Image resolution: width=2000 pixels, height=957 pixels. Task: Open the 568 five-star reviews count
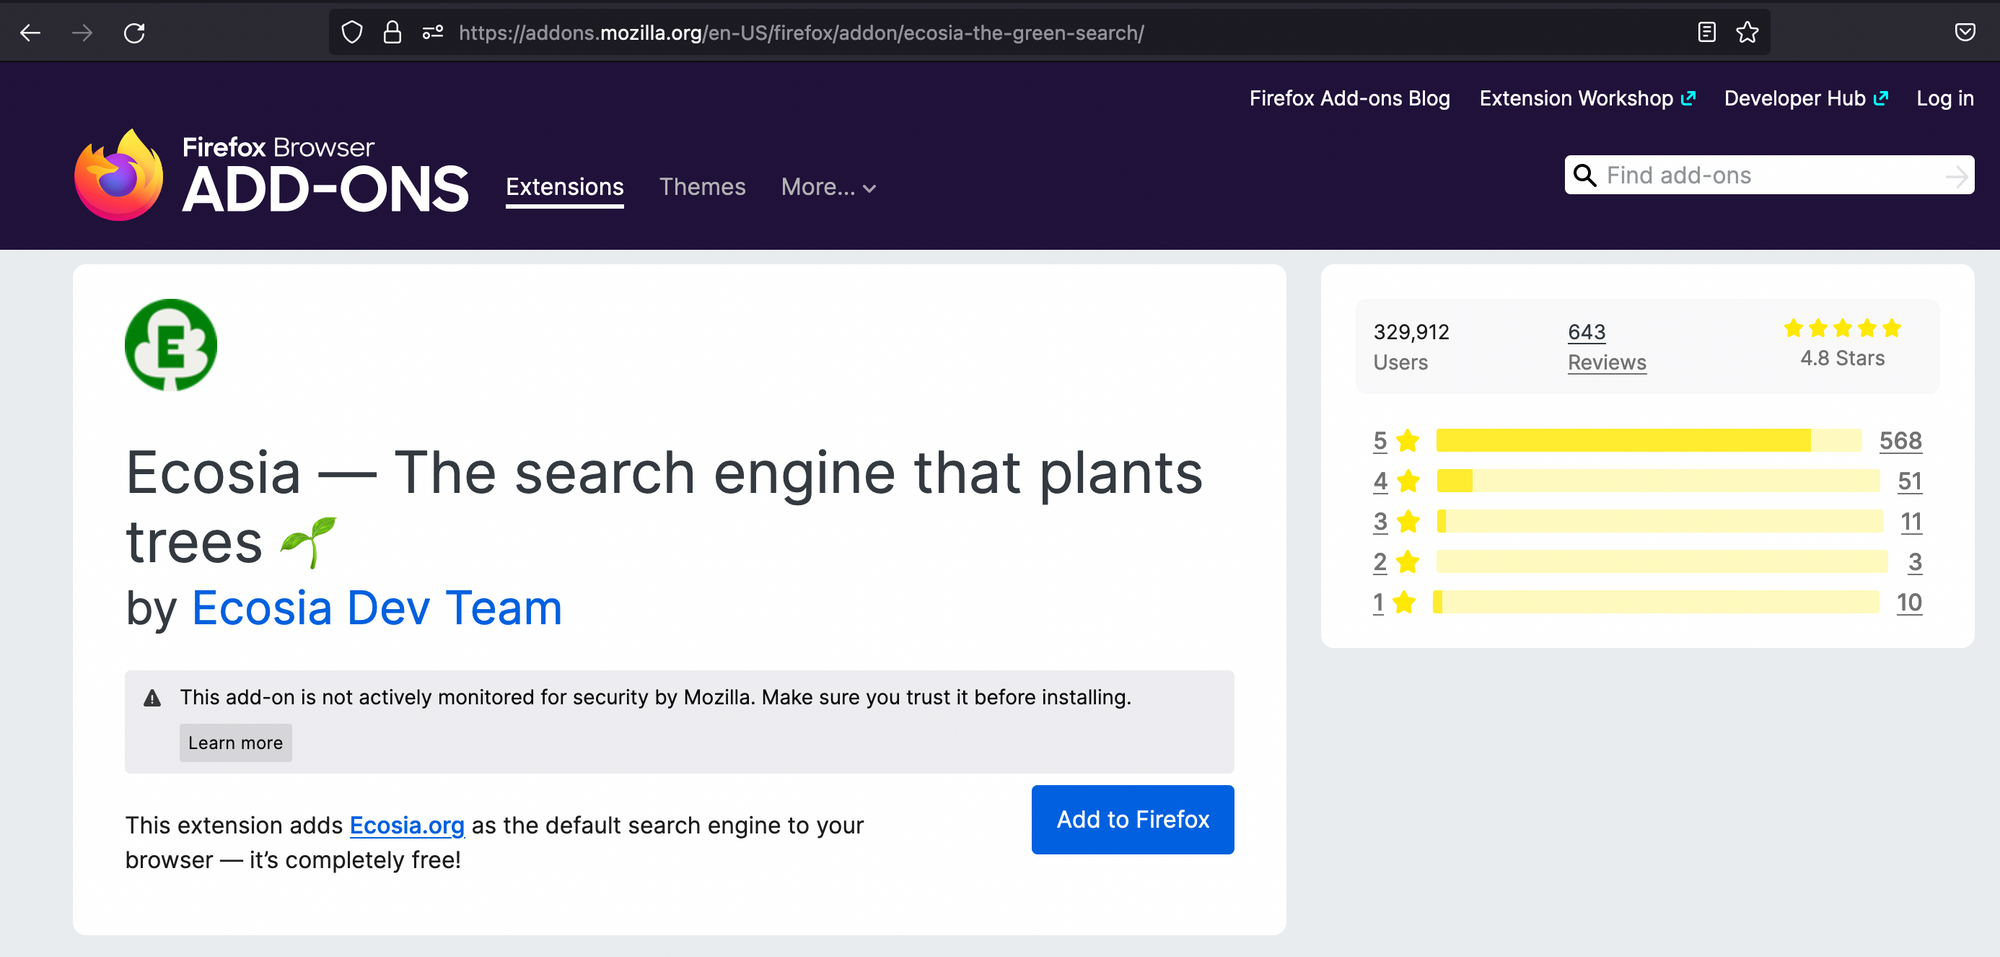coord(1900,441)
